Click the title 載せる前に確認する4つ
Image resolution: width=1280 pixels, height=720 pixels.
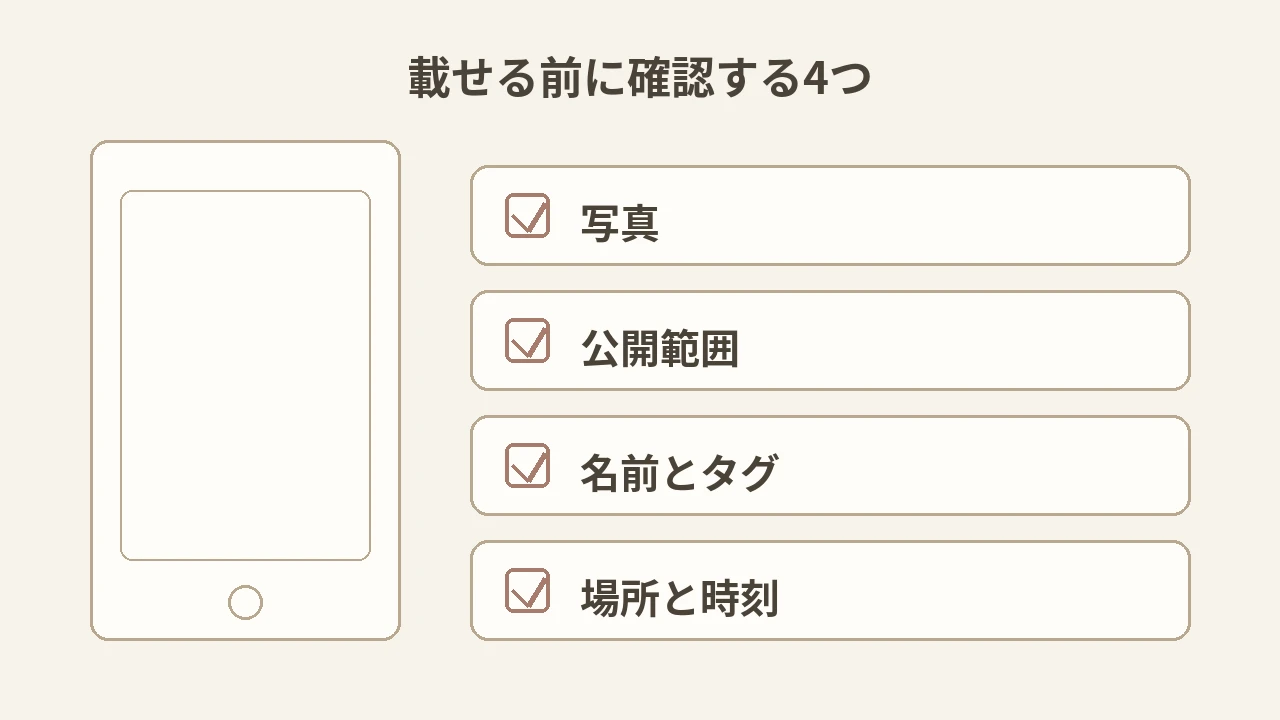pyautogui.click(x=640, y=77)
